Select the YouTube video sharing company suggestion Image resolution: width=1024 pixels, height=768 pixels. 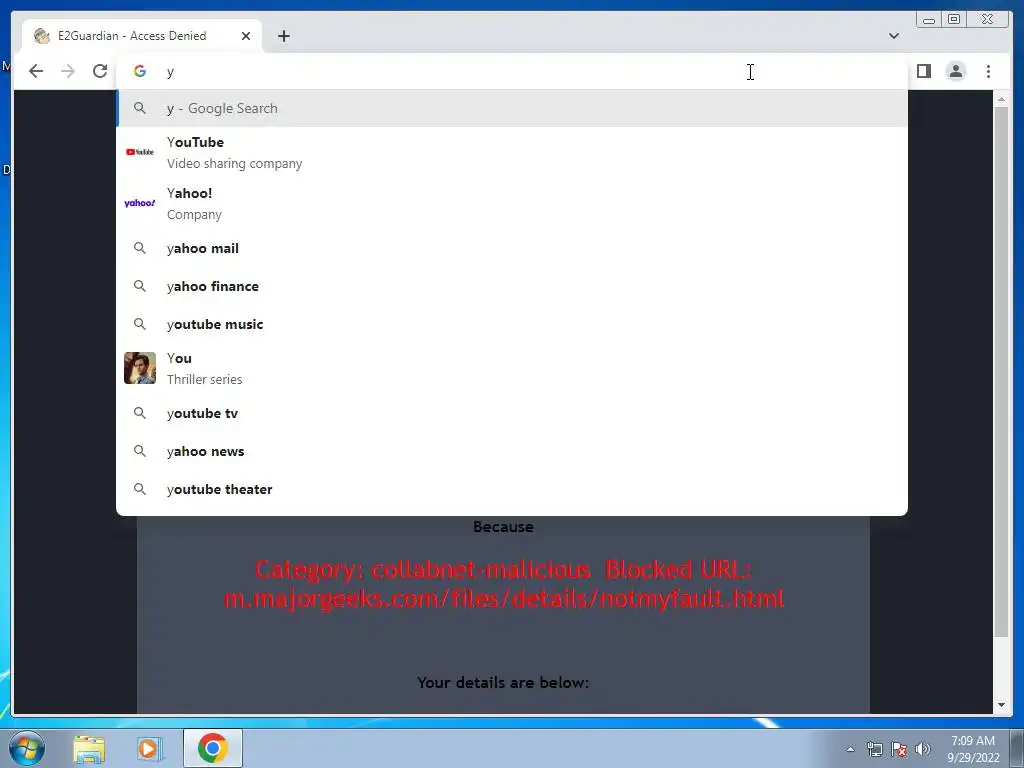click(512, 152)
